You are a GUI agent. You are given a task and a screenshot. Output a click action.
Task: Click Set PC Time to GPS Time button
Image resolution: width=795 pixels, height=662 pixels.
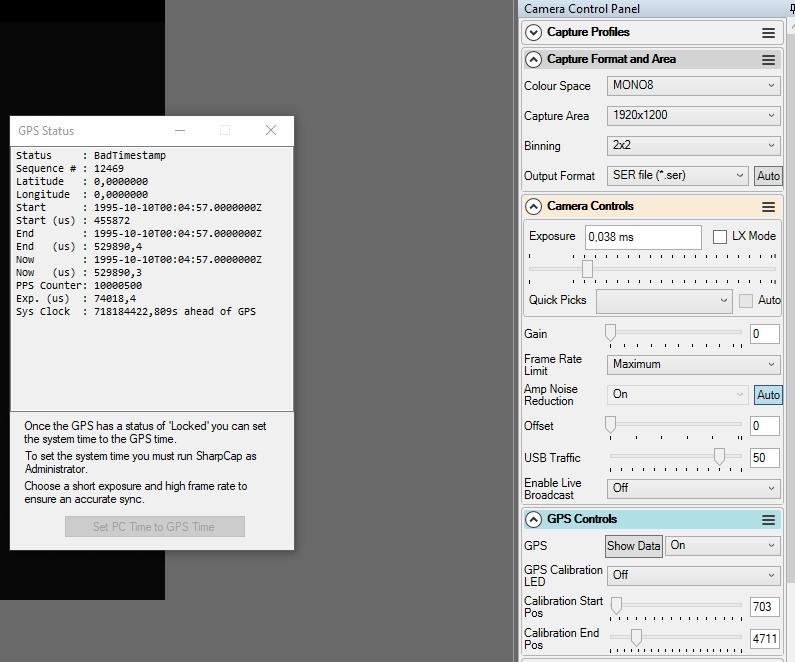coord(155,527)
